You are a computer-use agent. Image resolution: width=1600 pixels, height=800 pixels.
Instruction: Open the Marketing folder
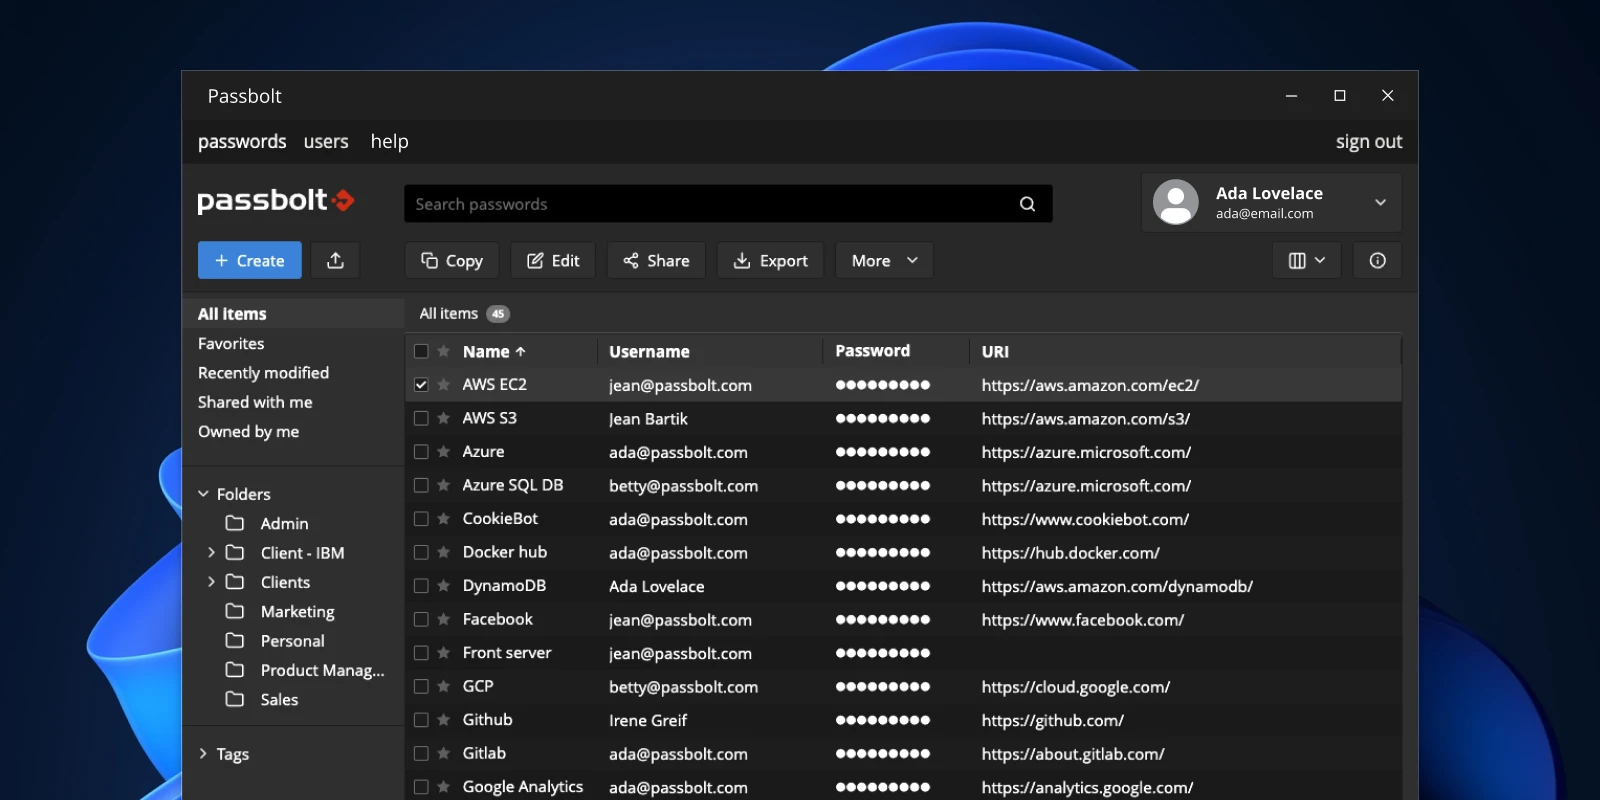tap(297, 611)
